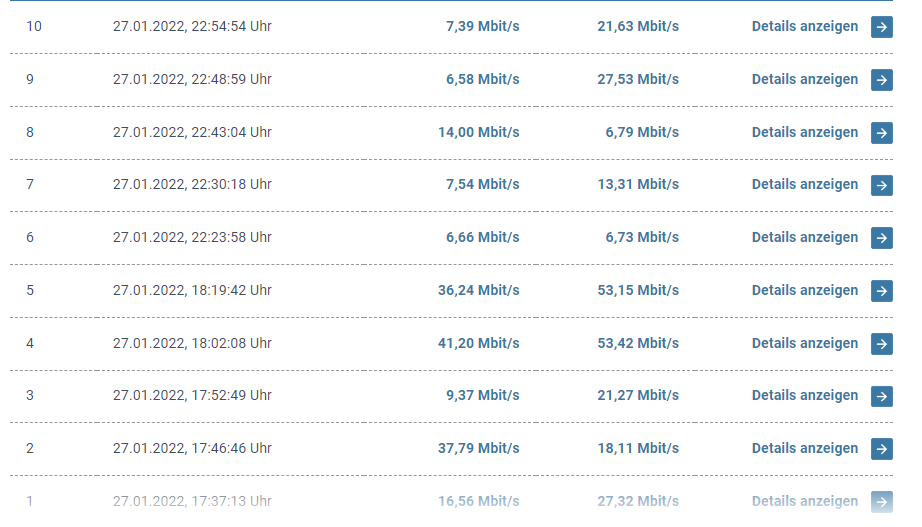Open details link for the 22:30:18 test
The height and width of the screenshot is (527, 922).
click(x=804, y=184)
